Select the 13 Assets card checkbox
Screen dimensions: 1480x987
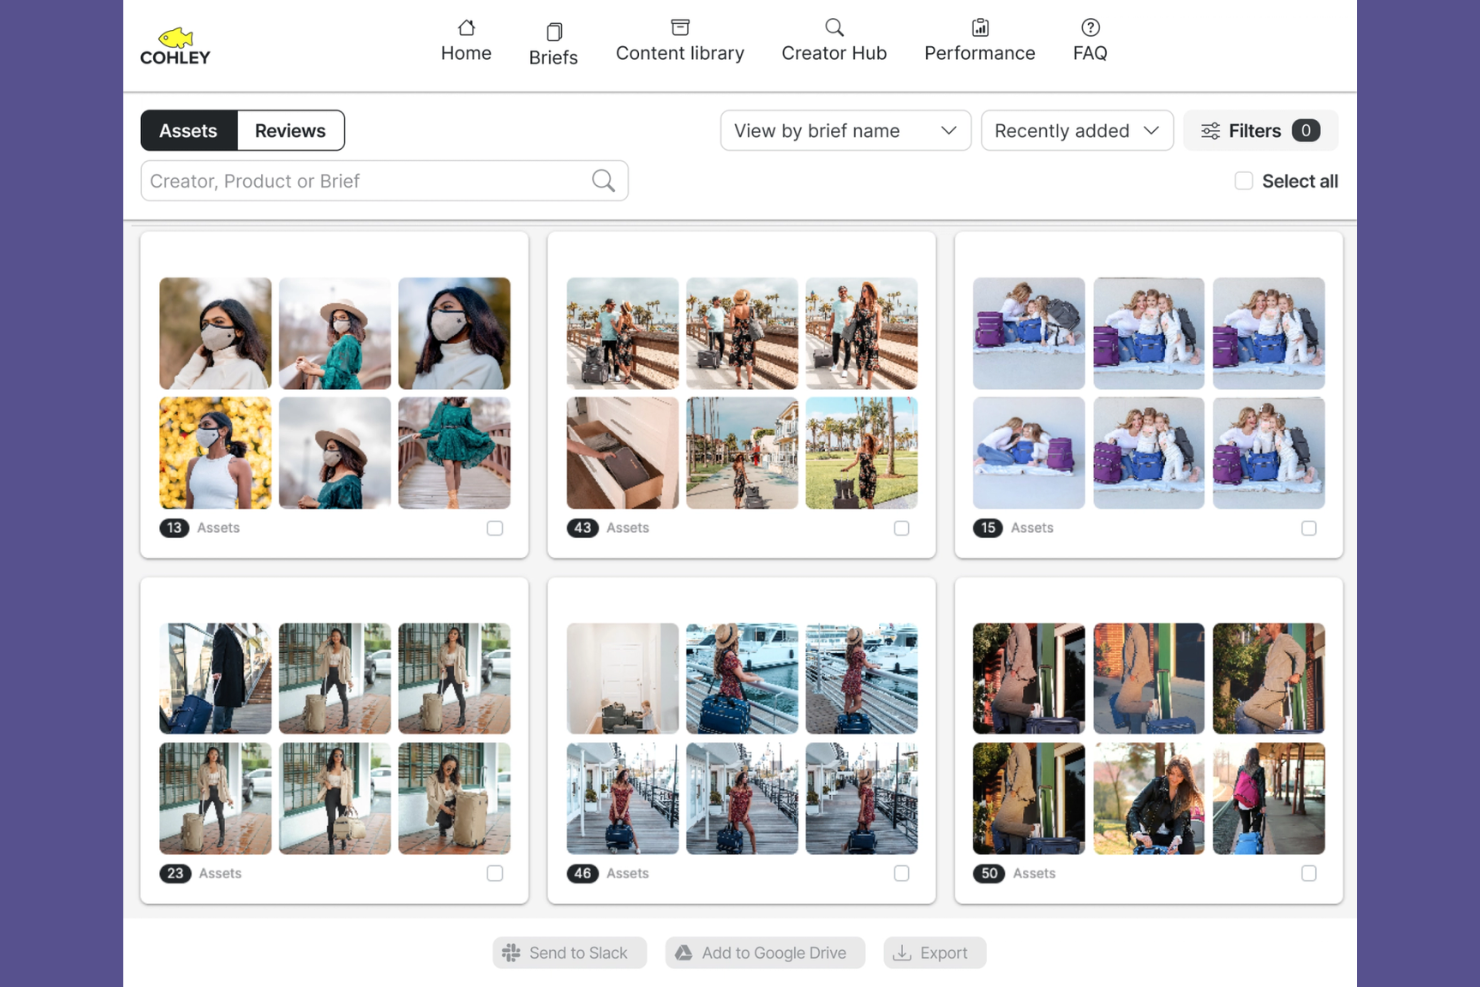[x=495, y=528]
